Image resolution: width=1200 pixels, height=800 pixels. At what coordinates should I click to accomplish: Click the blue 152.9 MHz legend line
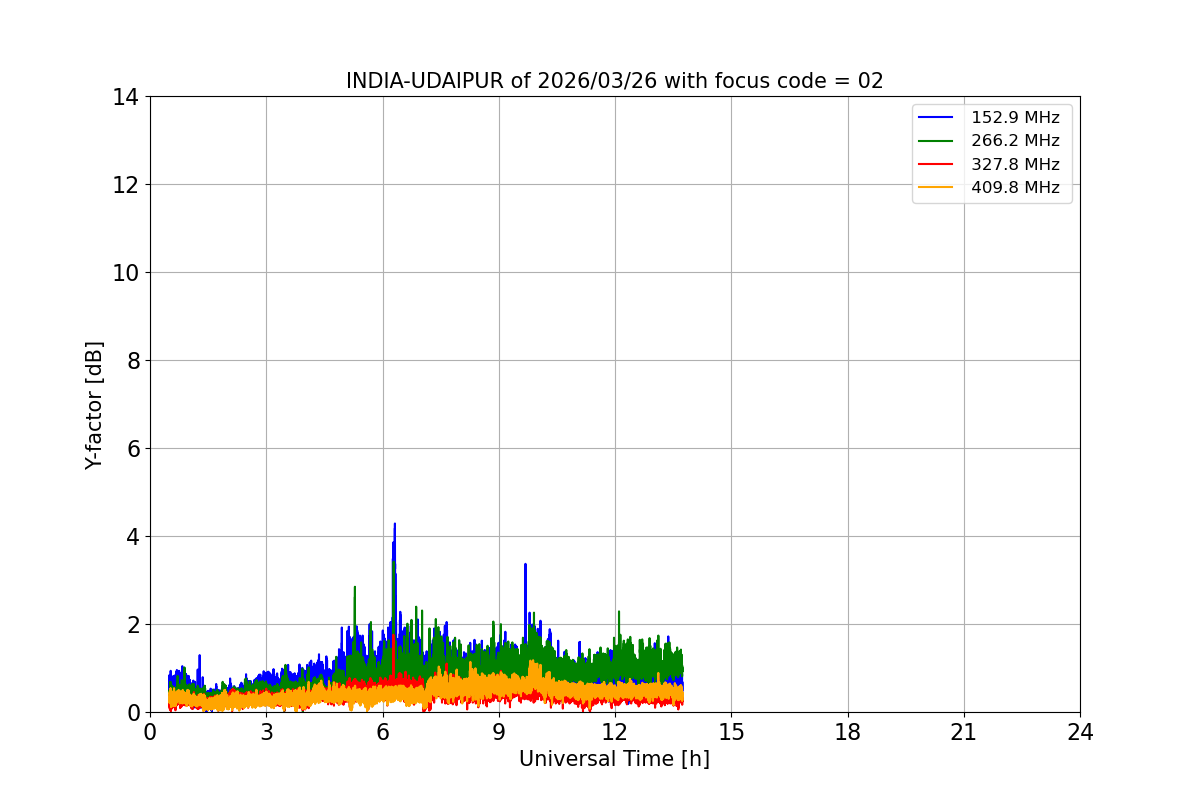click(937, 118)
